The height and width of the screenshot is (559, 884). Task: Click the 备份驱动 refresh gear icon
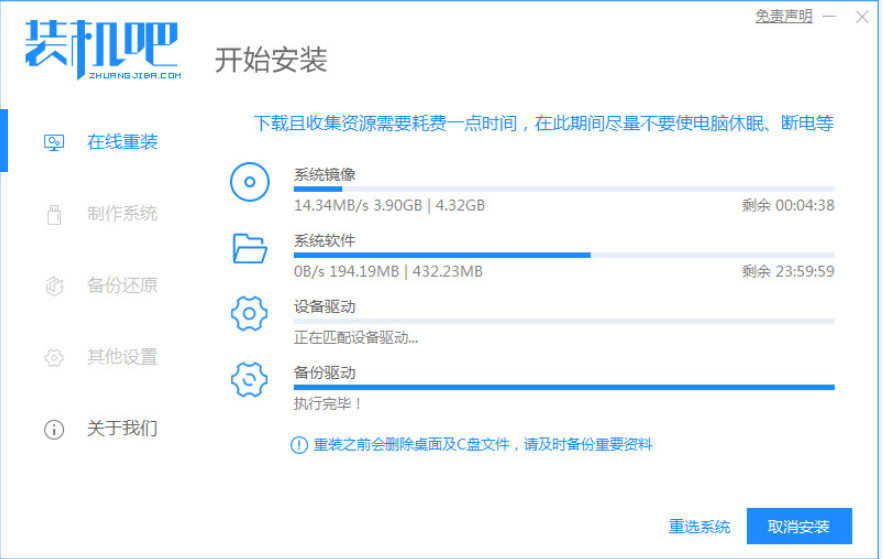click(x=249, y=380)
